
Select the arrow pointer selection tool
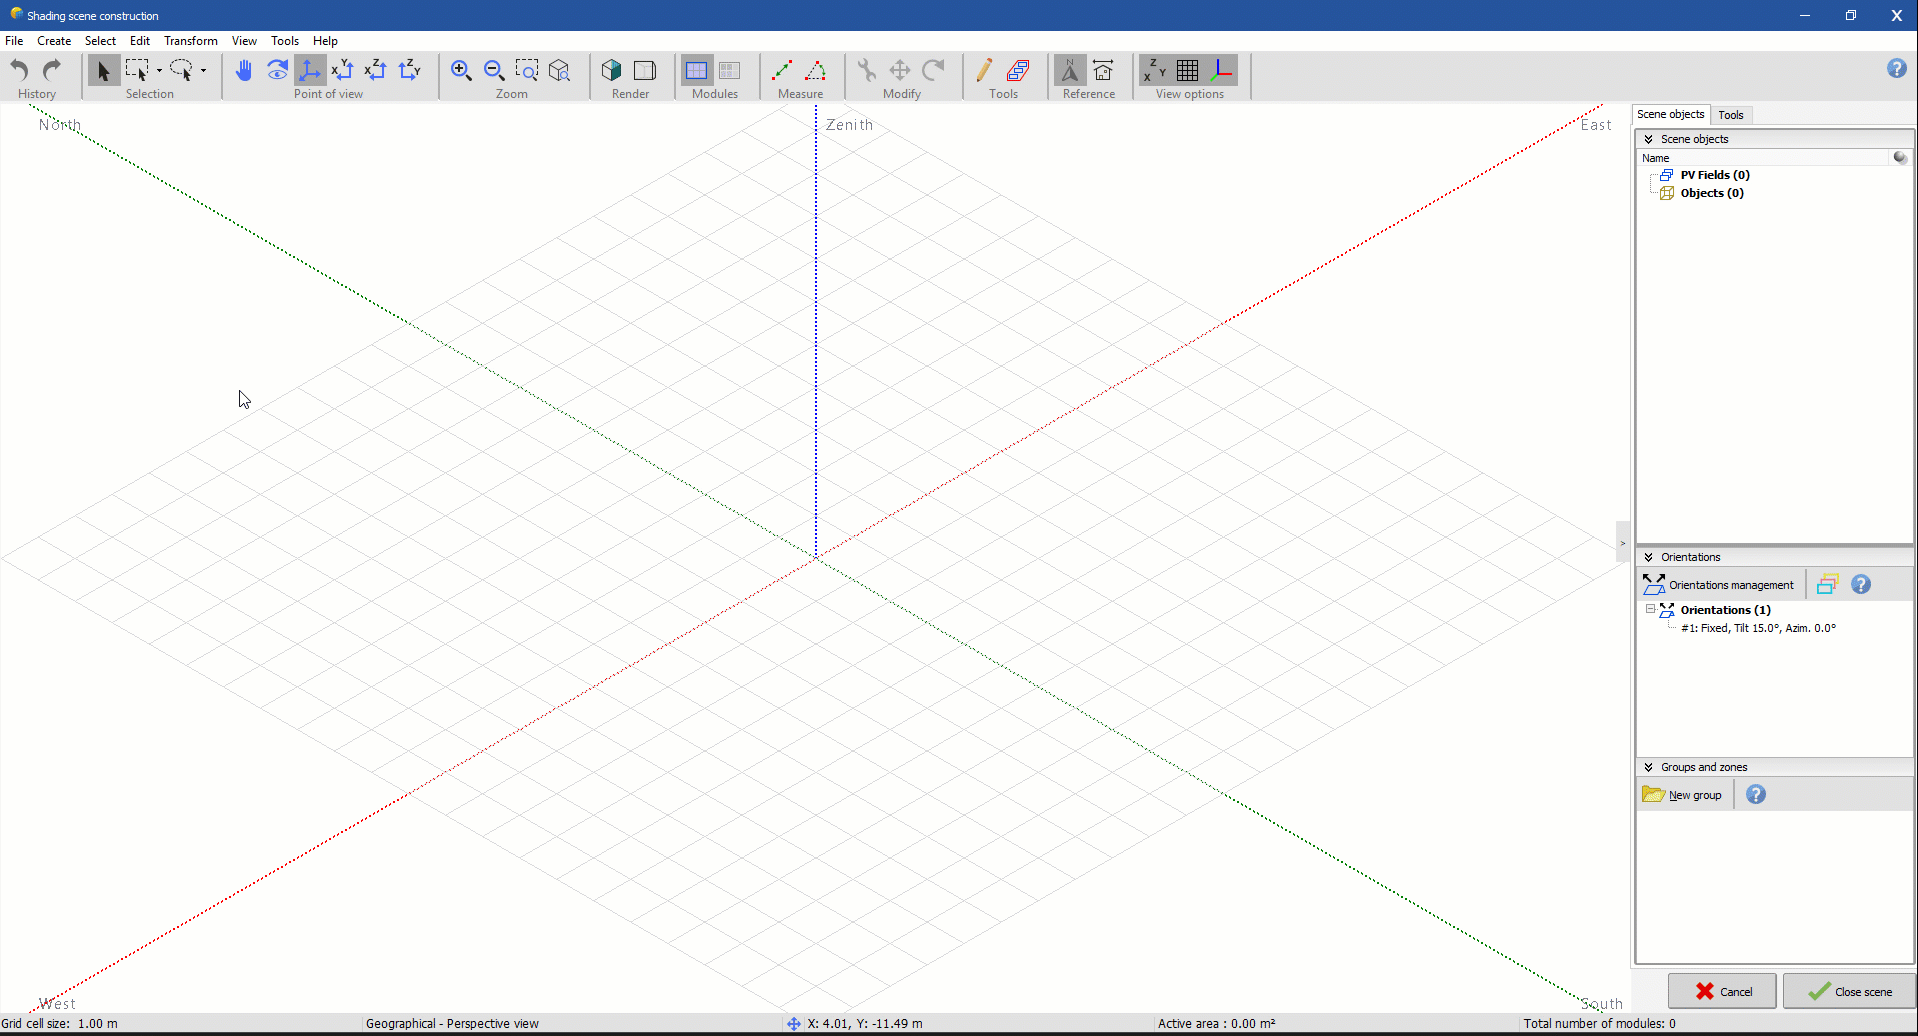[x=103, y=70]
